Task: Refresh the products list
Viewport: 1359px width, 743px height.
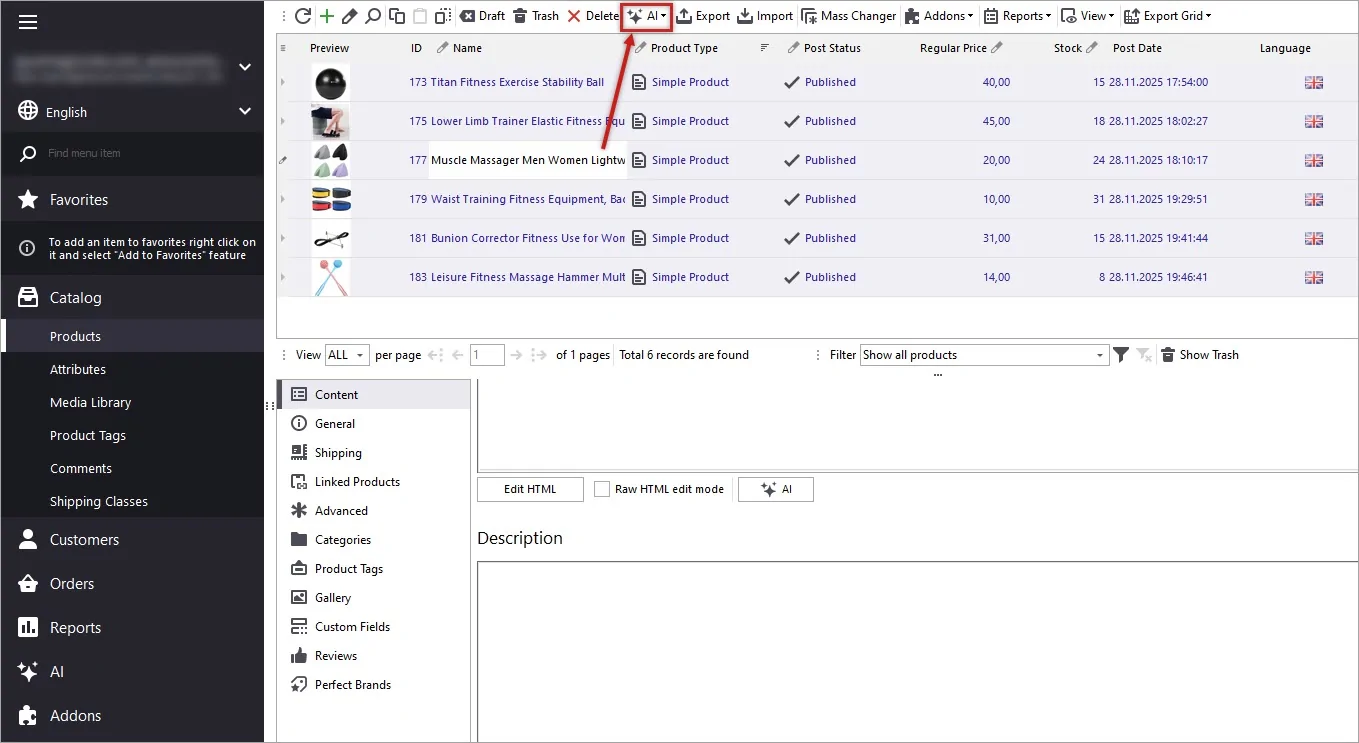Action: (302, 15)
